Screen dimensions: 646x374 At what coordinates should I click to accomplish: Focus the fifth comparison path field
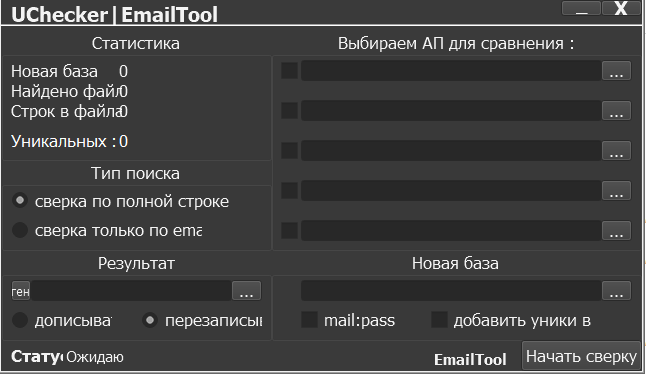coord(451,231)
